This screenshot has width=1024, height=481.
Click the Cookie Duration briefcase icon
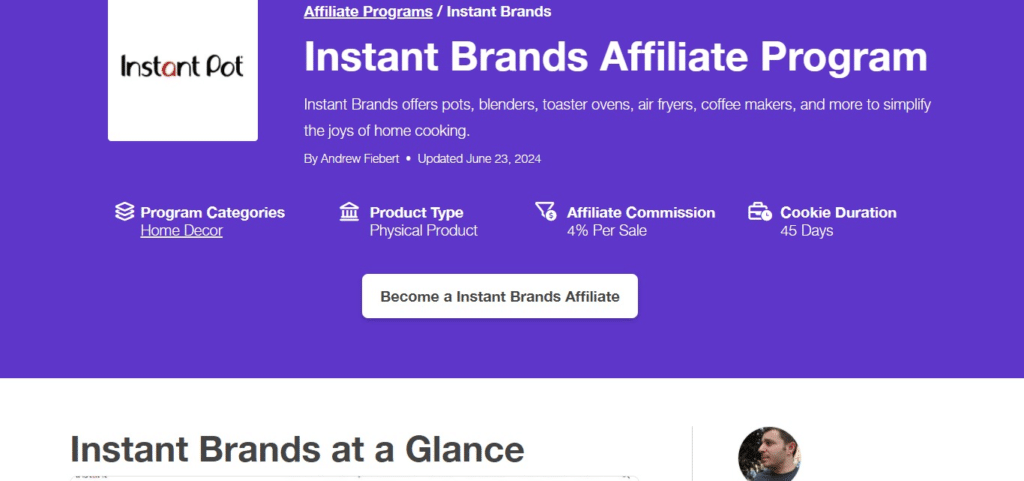click(759, 212)
